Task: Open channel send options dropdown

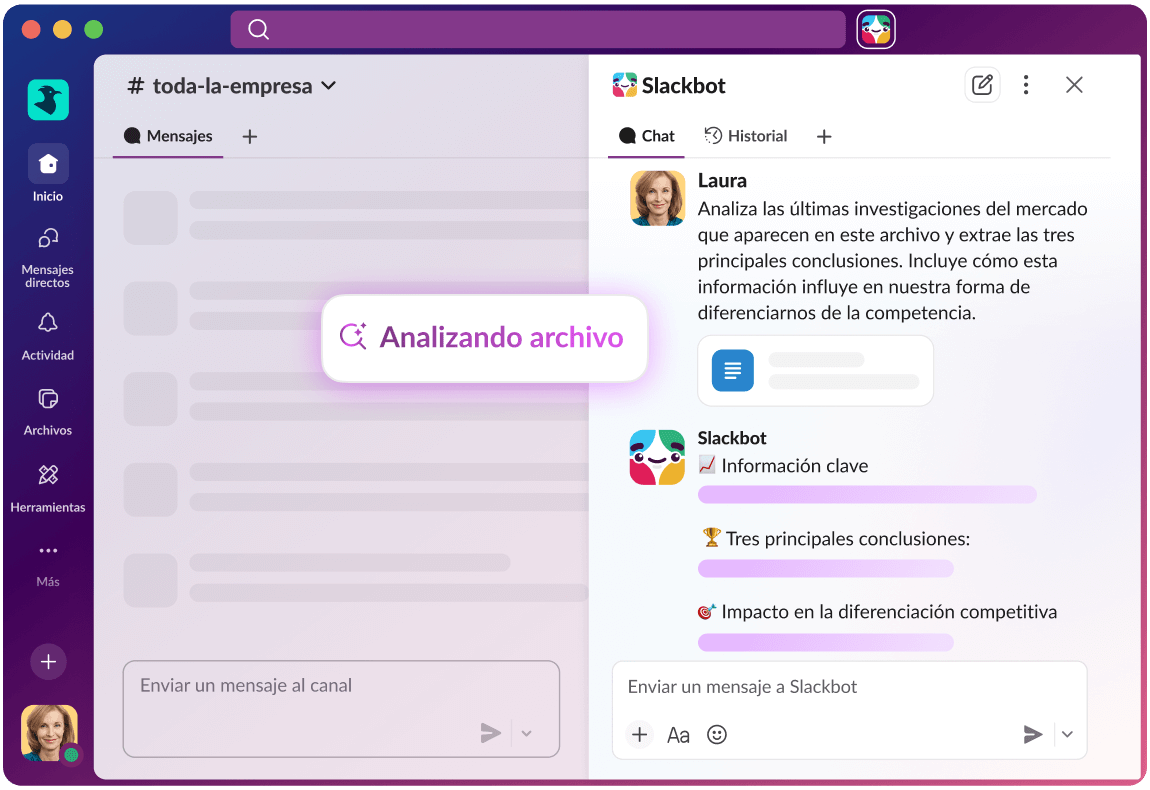Action: coord(527,733)
